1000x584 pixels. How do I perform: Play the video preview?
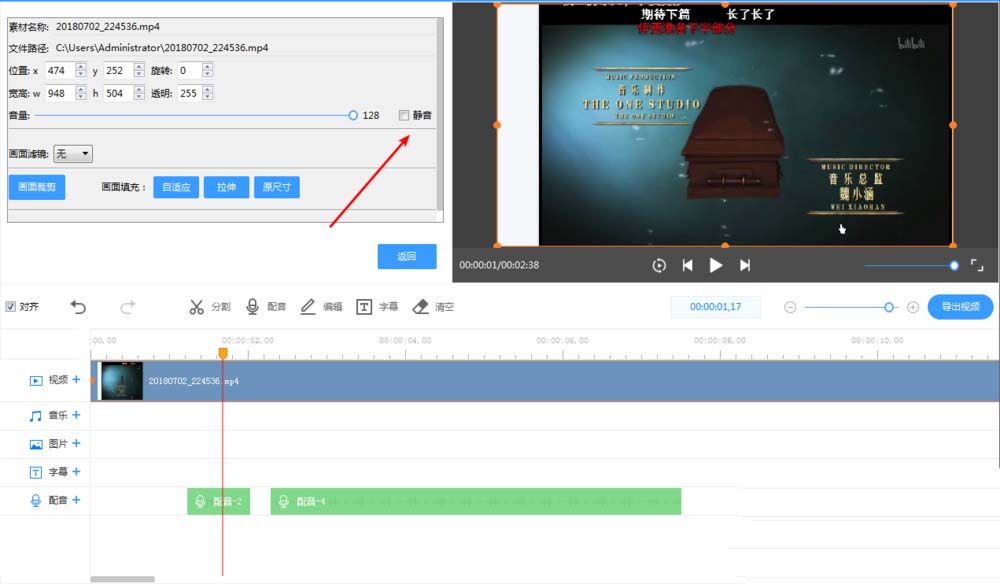click(x=716, y=265)
